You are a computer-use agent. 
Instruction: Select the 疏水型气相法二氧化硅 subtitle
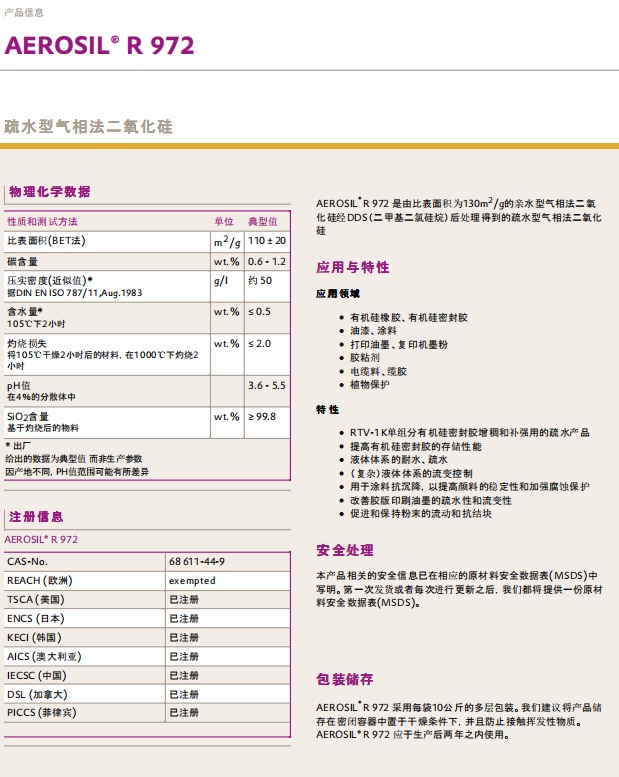pyautogui.click(x=89, y=127)
